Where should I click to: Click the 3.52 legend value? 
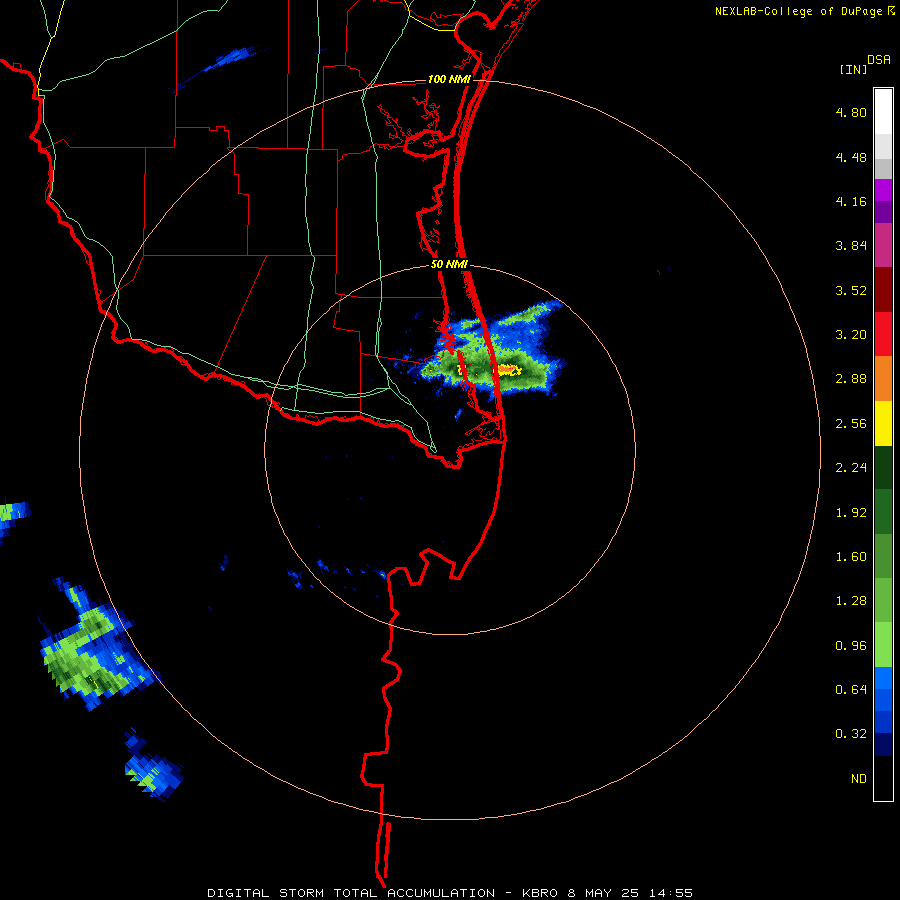tap(851, 290)
